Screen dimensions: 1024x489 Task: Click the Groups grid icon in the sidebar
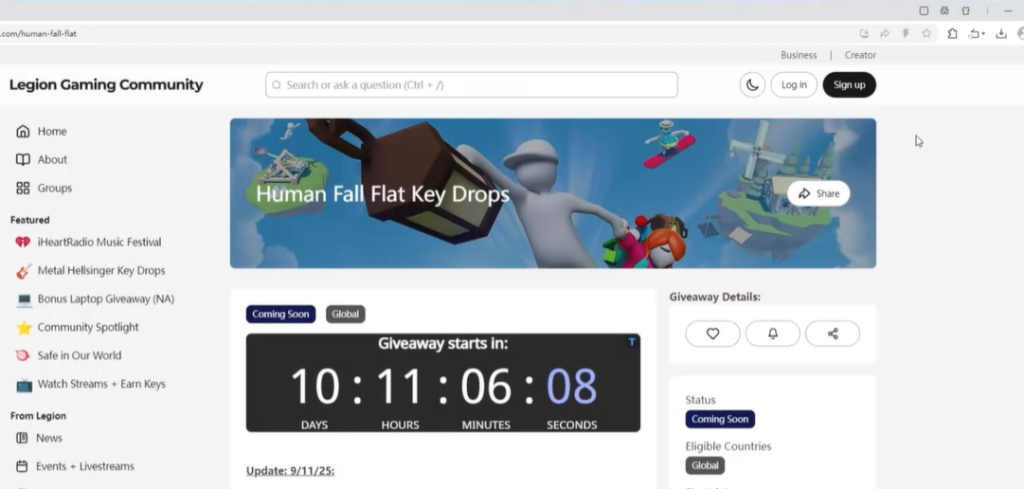pyautogui.click(x=23, y=188)
